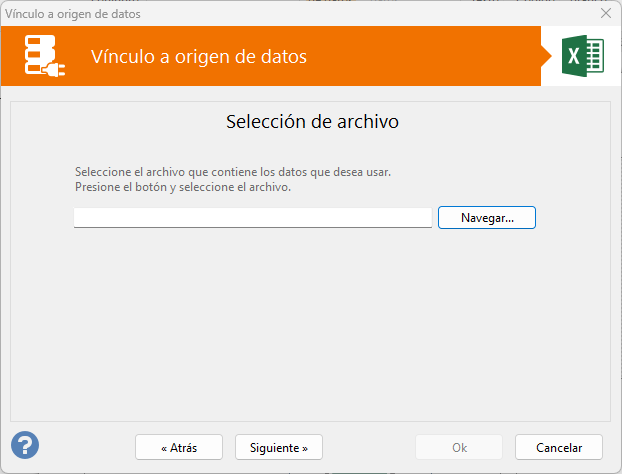Screen dimensions: 622x474
Task: Click the "Presione el botón" instruction line
Action: [x=182, y=187]
